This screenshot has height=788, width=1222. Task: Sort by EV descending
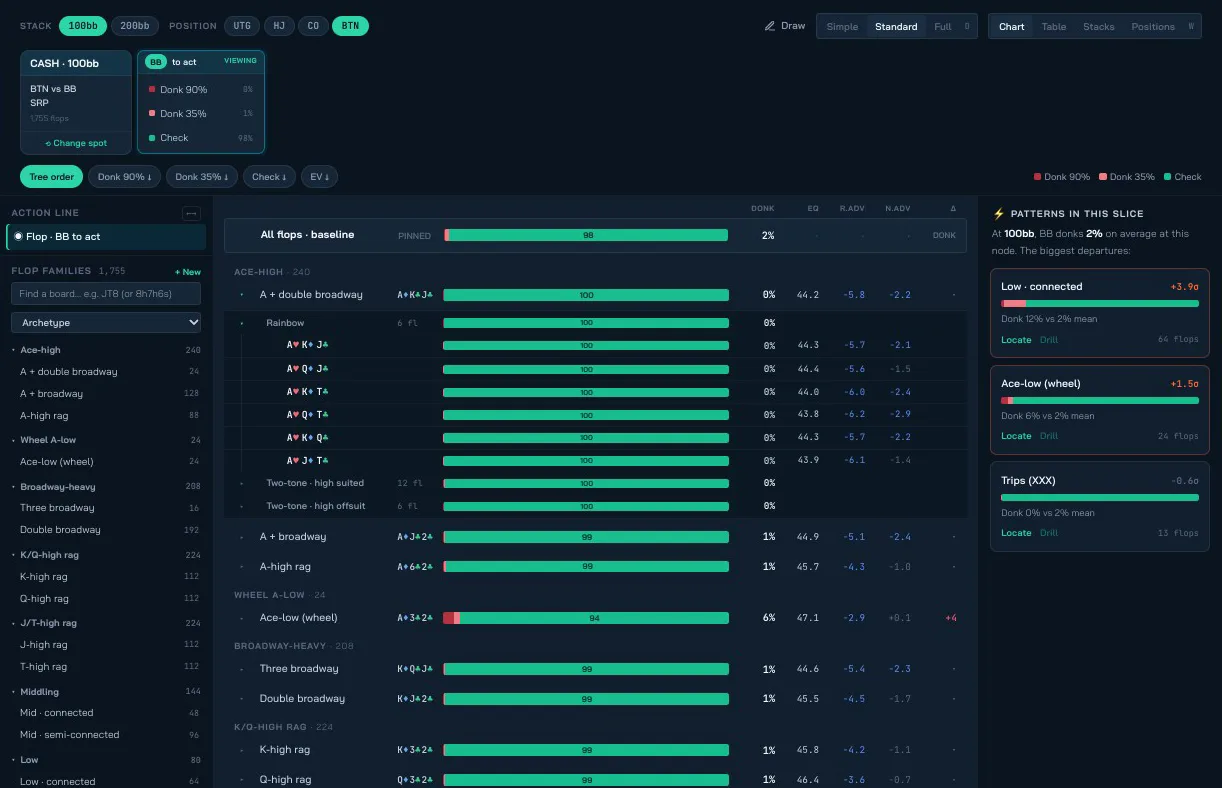(x=319, y=177)
